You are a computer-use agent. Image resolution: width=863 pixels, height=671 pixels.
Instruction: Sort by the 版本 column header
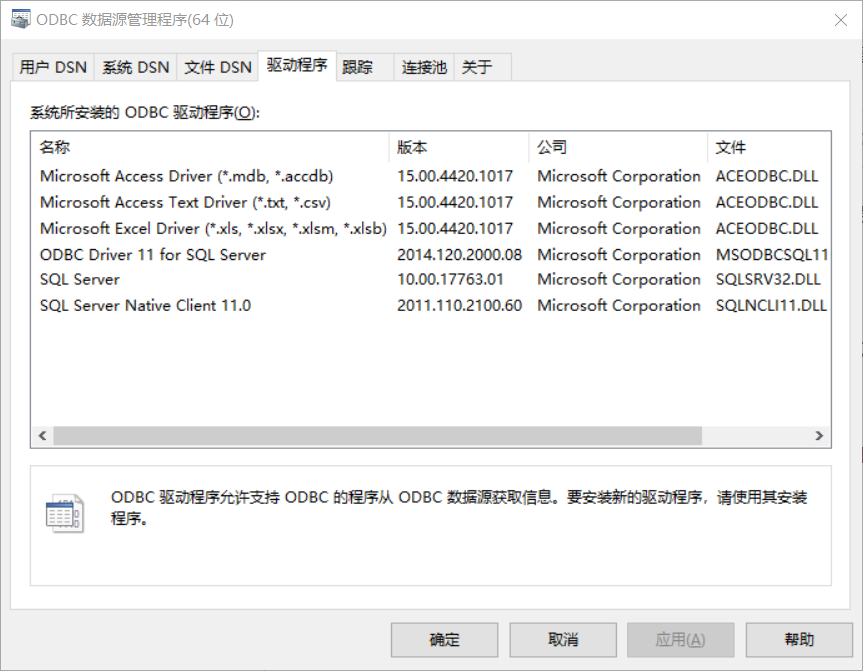(x=458, y=148)
